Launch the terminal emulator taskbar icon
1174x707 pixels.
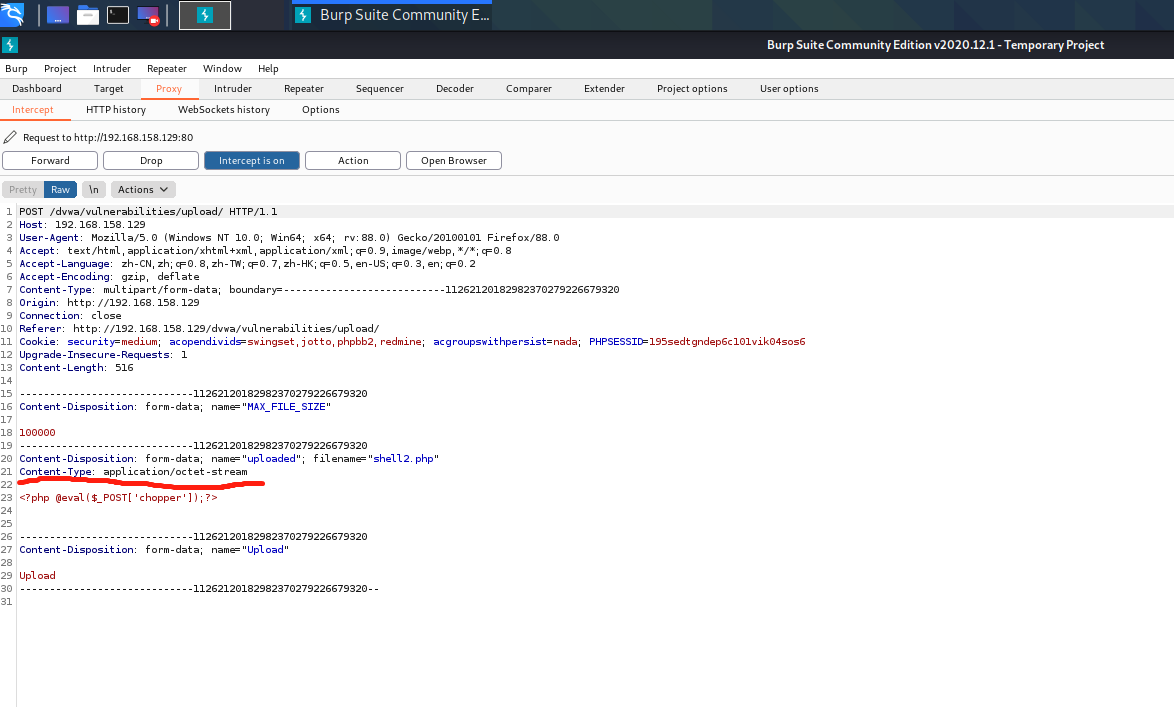pyautogui.click(x=118, y=15)
